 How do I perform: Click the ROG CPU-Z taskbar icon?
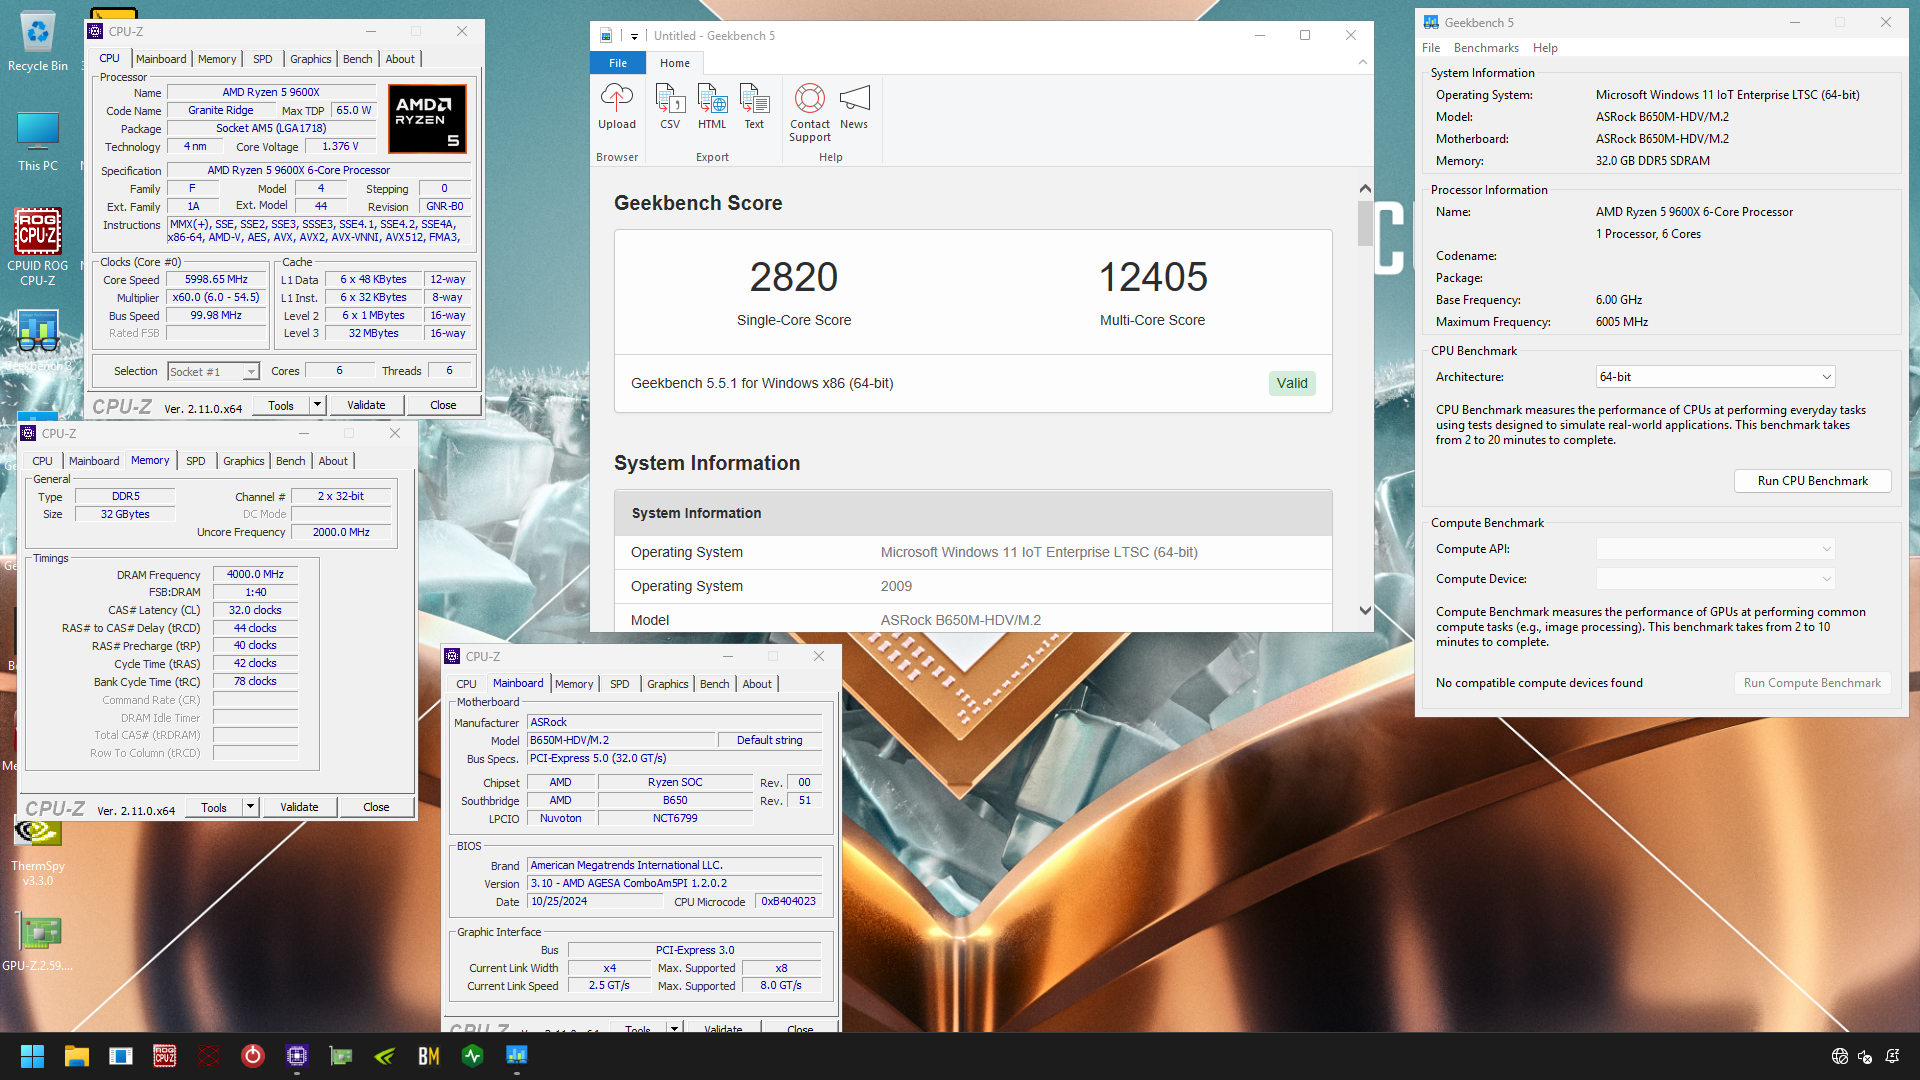(x=165, y=1056)
